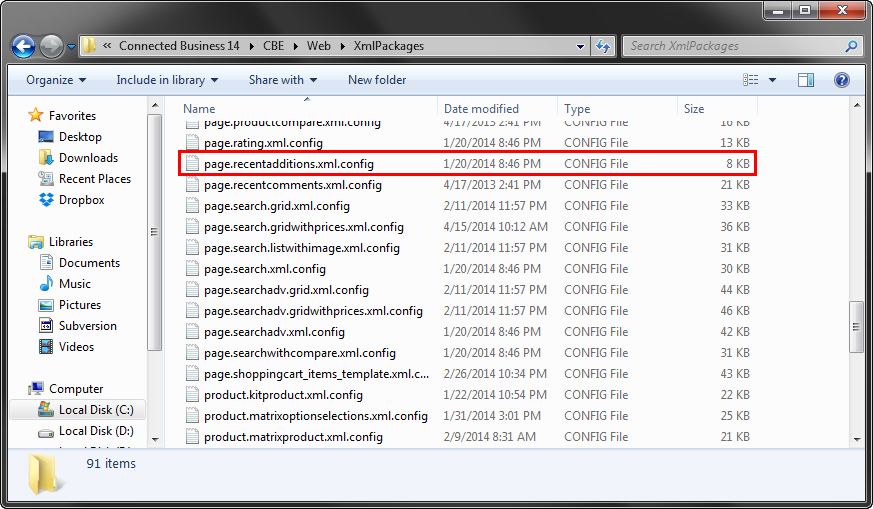
Task: Click file icon of page.searchadv.xml.config
Action: click(192, 332)
